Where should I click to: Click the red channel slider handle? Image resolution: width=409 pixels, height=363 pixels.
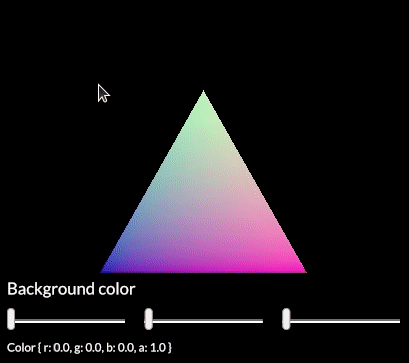coord(11,319)
